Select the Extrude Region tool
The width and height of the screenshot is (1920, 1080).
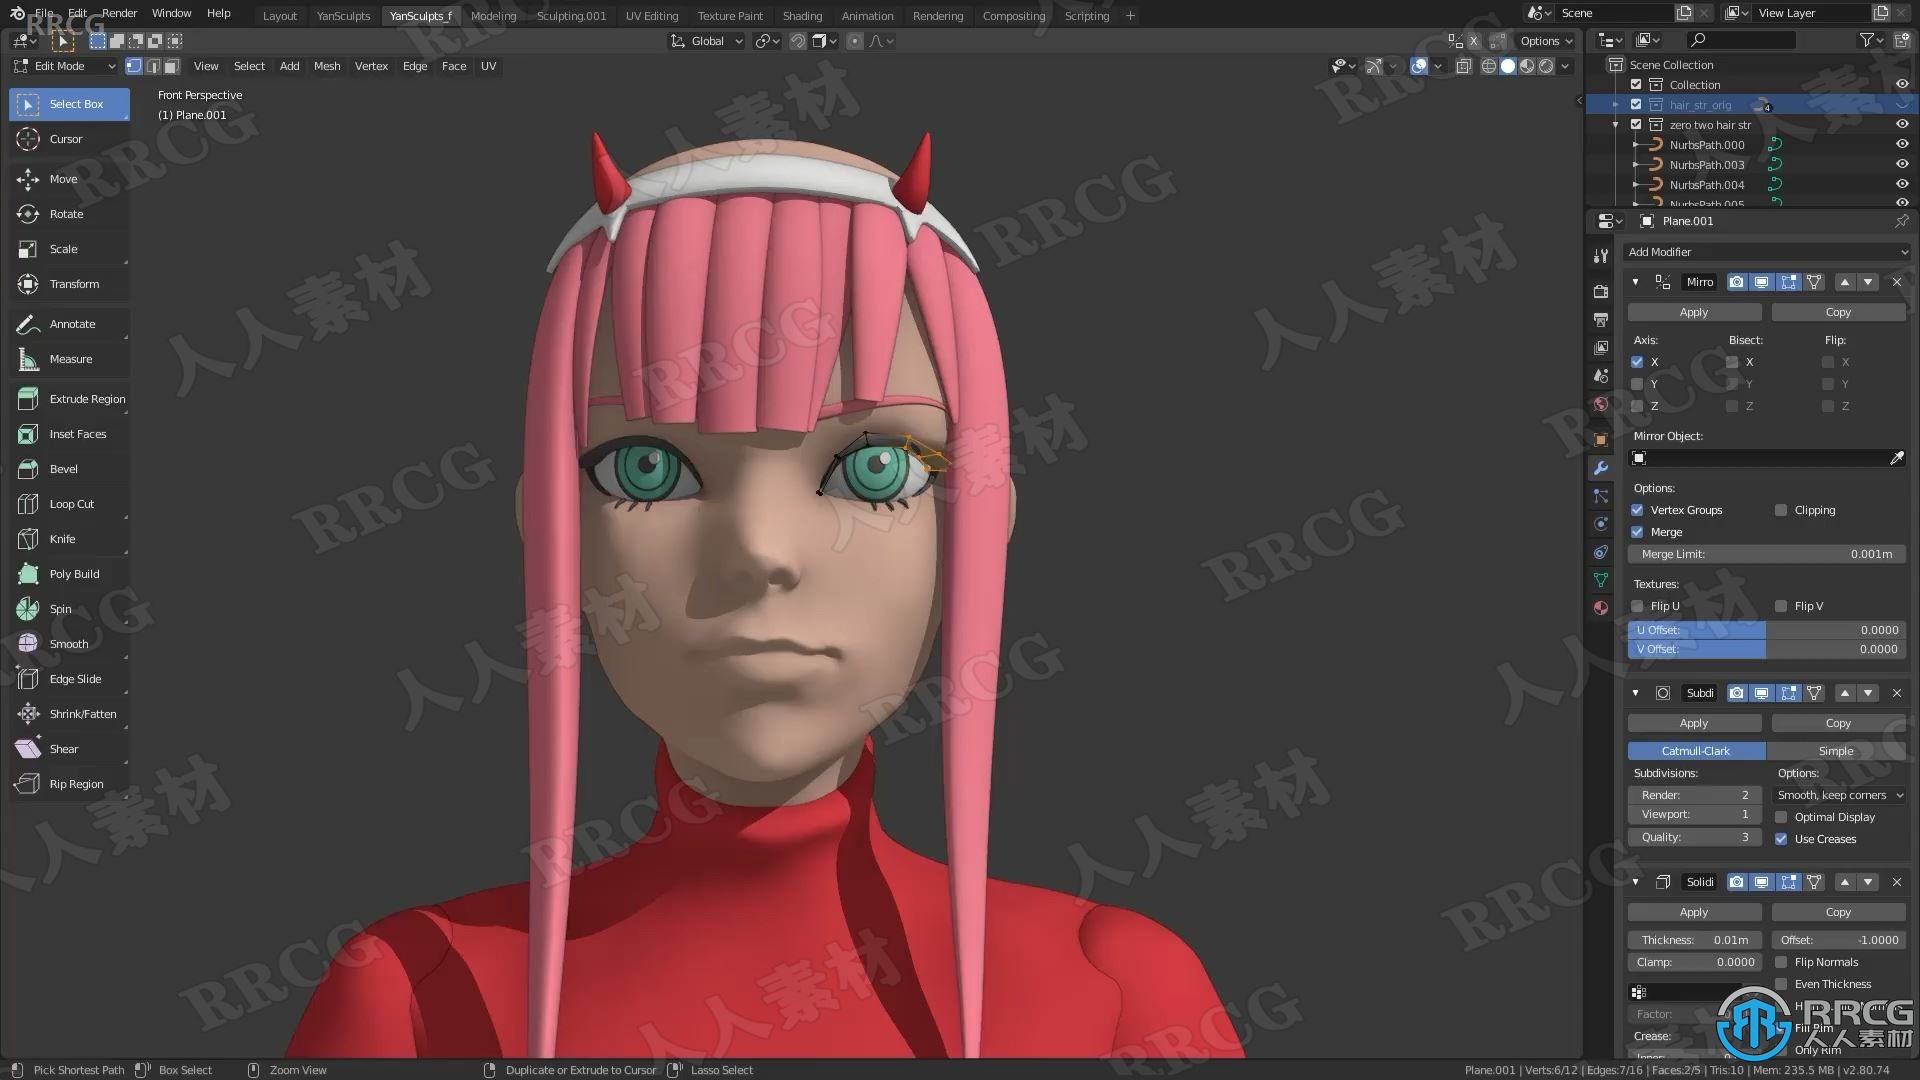click(69, 399)
